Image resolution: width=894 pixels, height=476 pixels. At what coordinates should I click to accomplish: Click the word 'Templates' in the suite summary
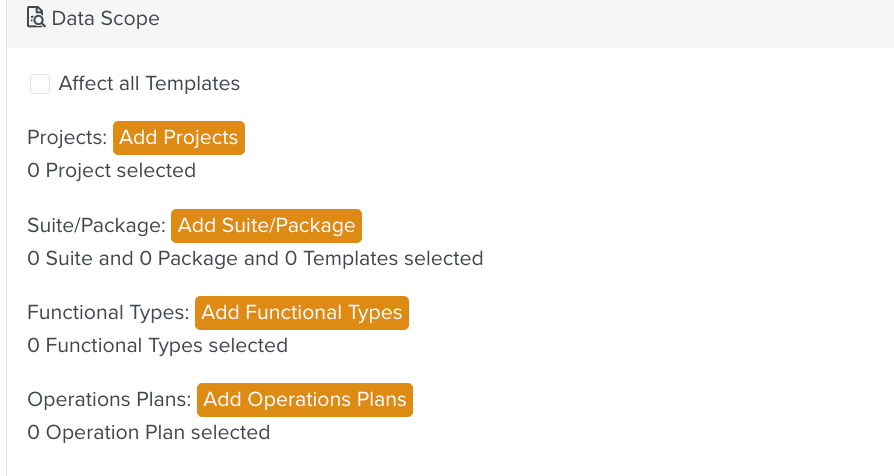click(351, 259)
